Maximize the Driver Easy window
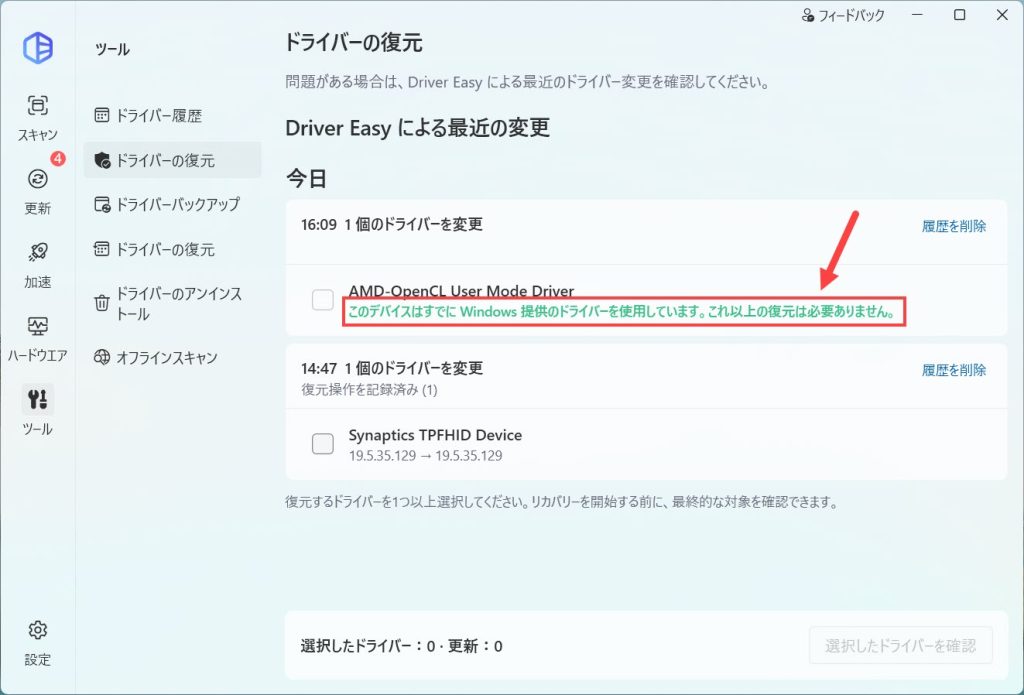Image resolution: width=1024 pixels, height=695 pixels. point(959,15)
